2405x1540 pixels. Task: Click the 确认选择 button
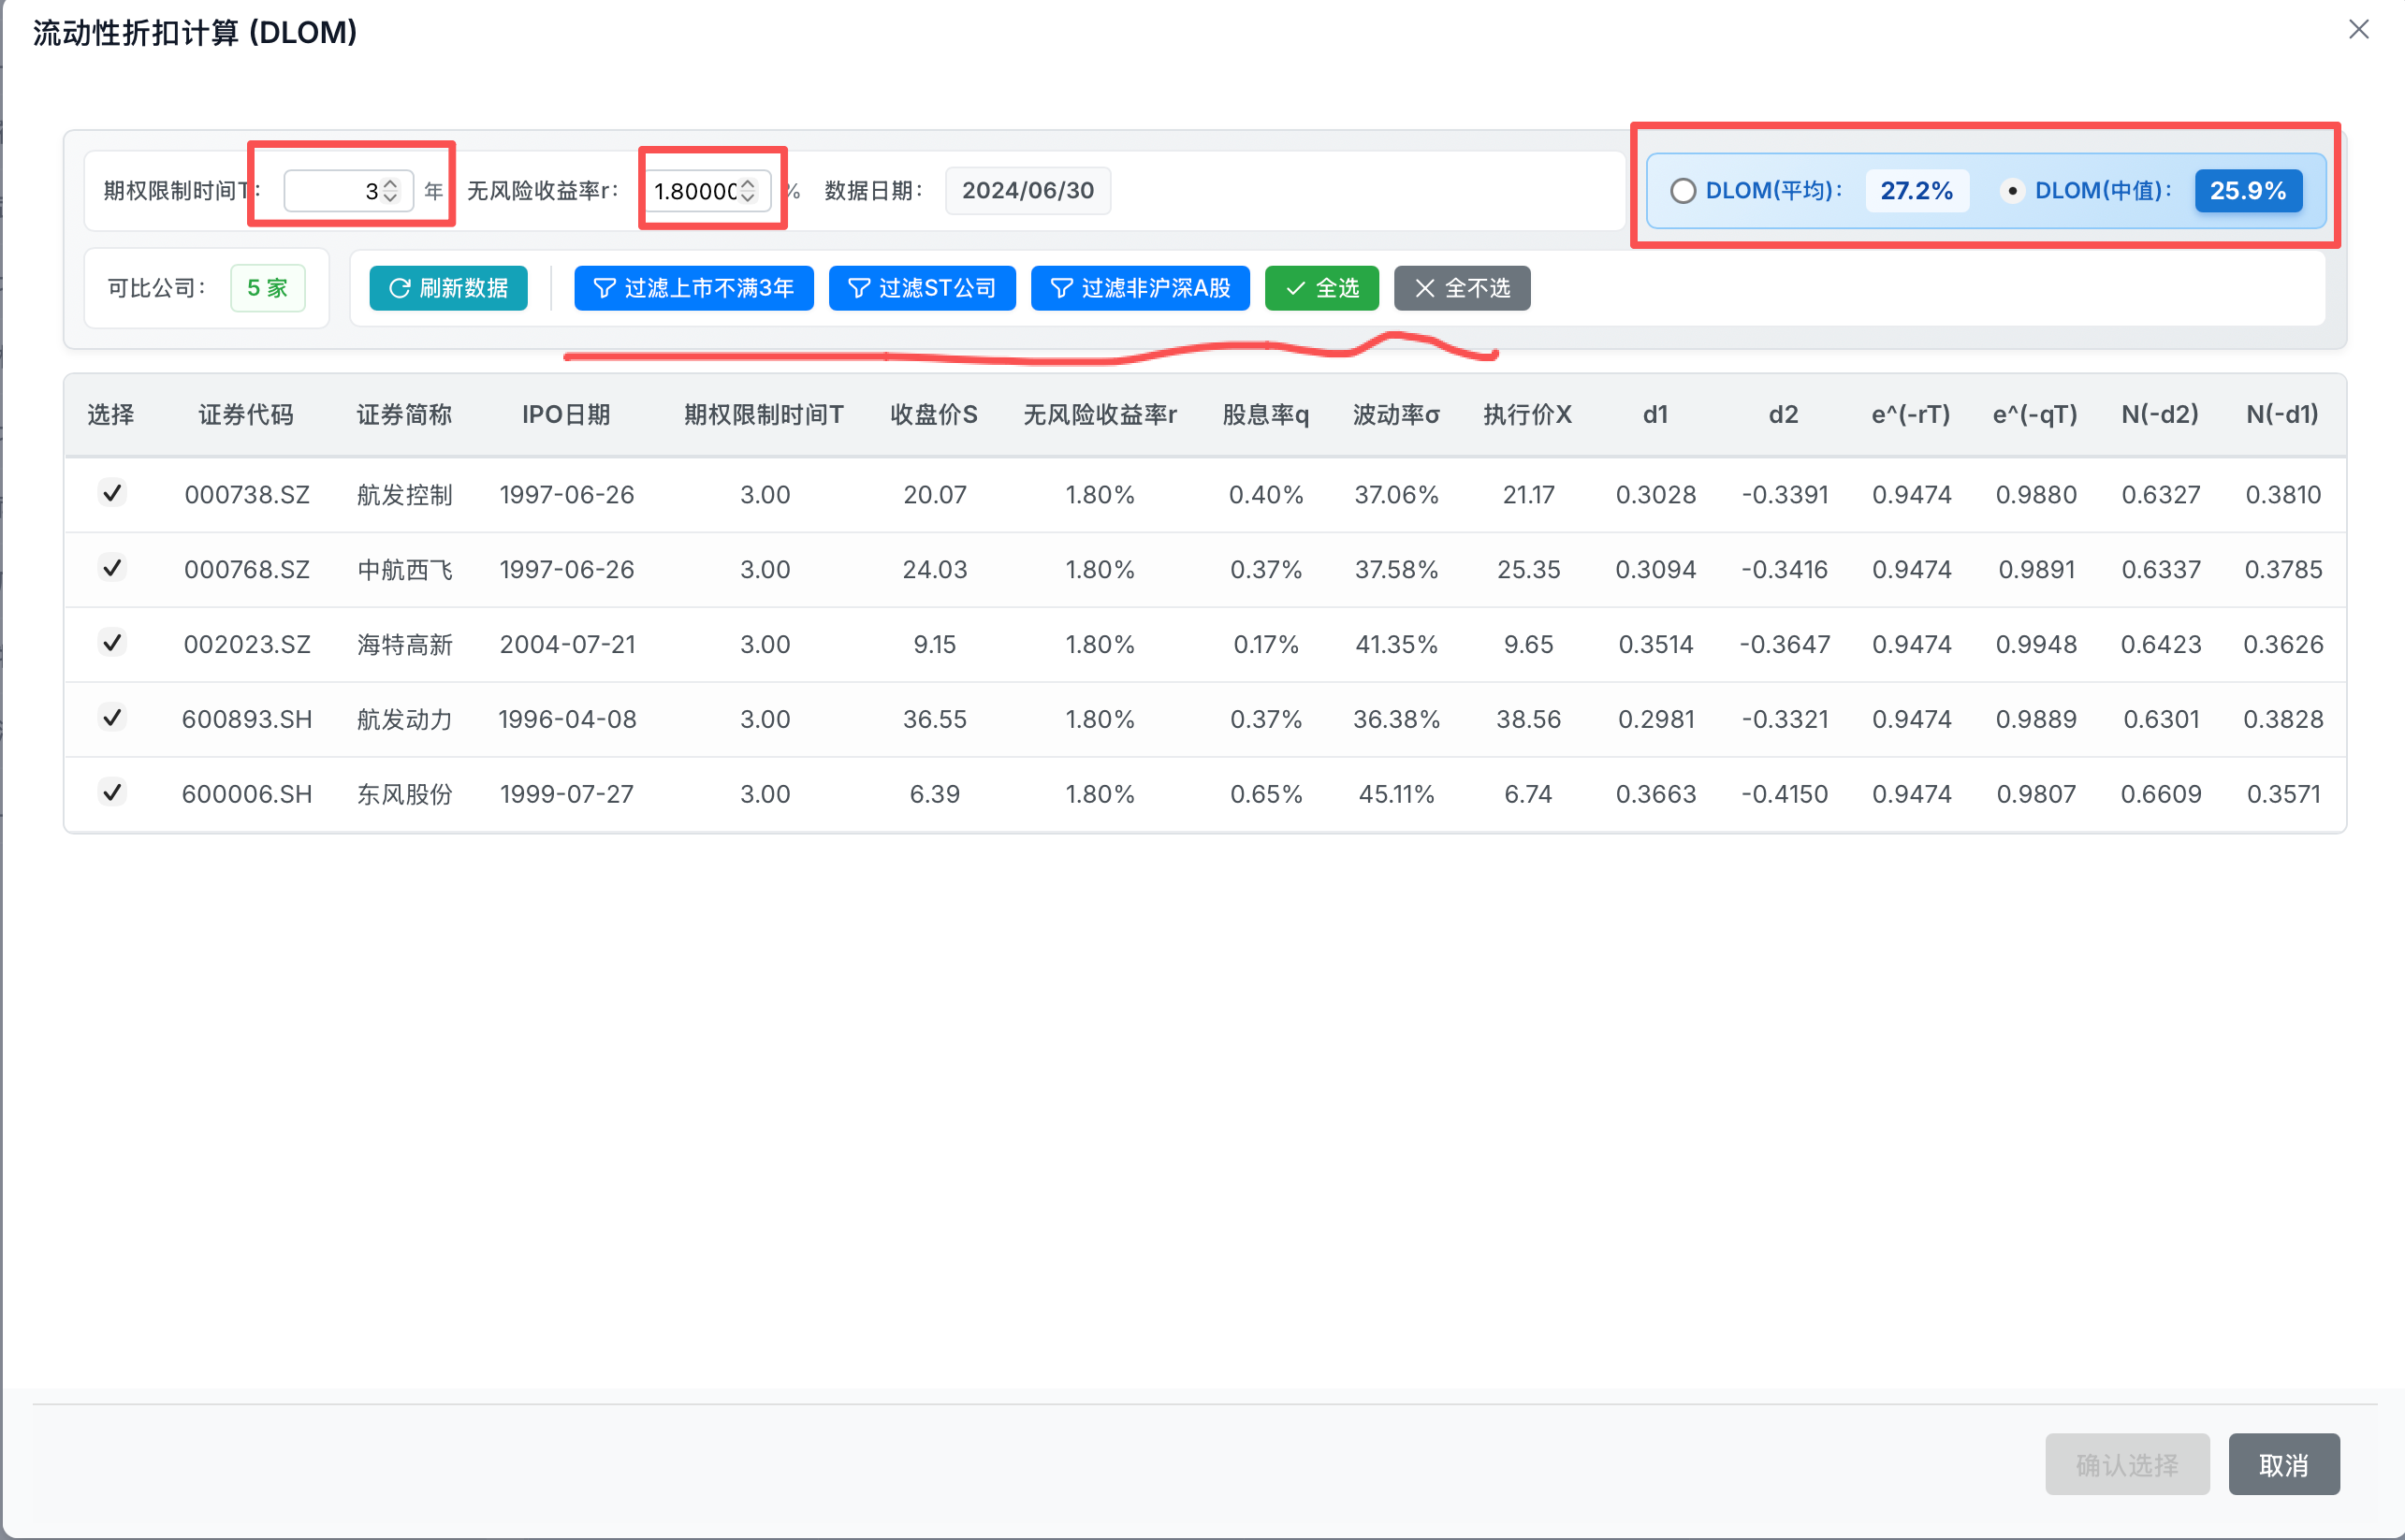(2127, 1464)
